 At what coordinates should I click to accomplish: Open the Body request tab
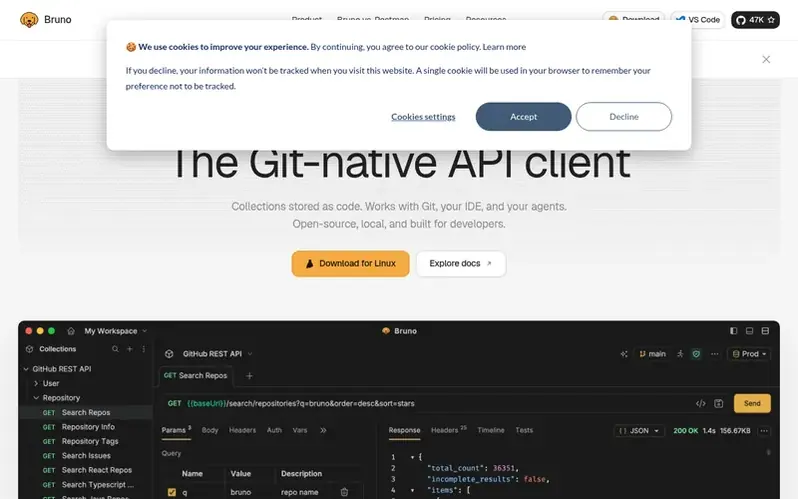pyautogui.click(x=210, y=430)
